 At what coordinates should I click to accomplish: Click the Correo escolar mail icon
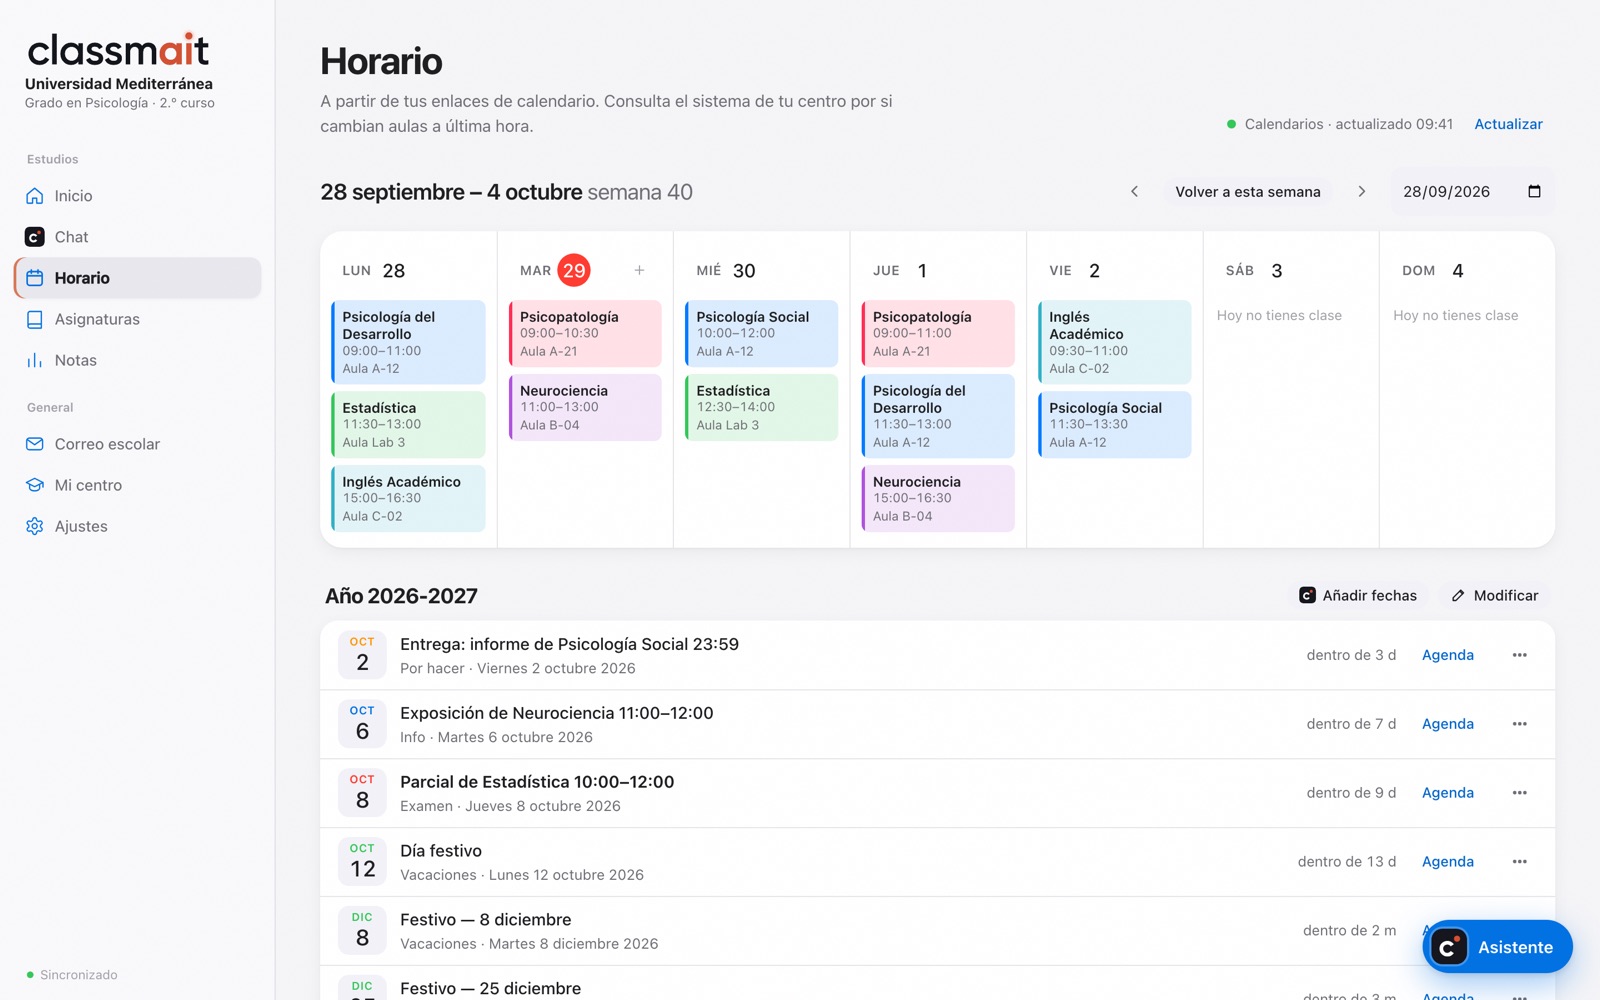point(35,444)
